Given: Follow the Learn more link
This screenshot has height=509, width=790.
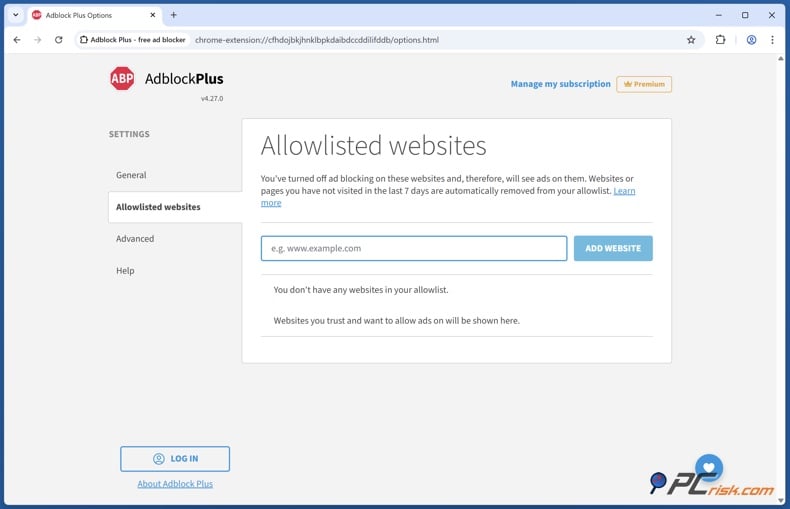Looking at the screenshot, I should 624,191.
